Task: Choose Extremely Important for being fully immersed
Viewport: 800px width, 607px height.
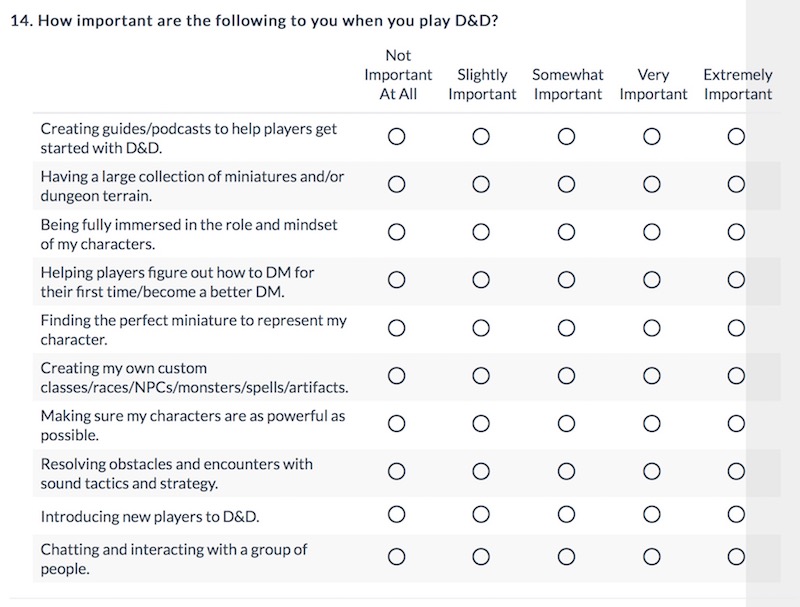Action: (x=736, y=232)
